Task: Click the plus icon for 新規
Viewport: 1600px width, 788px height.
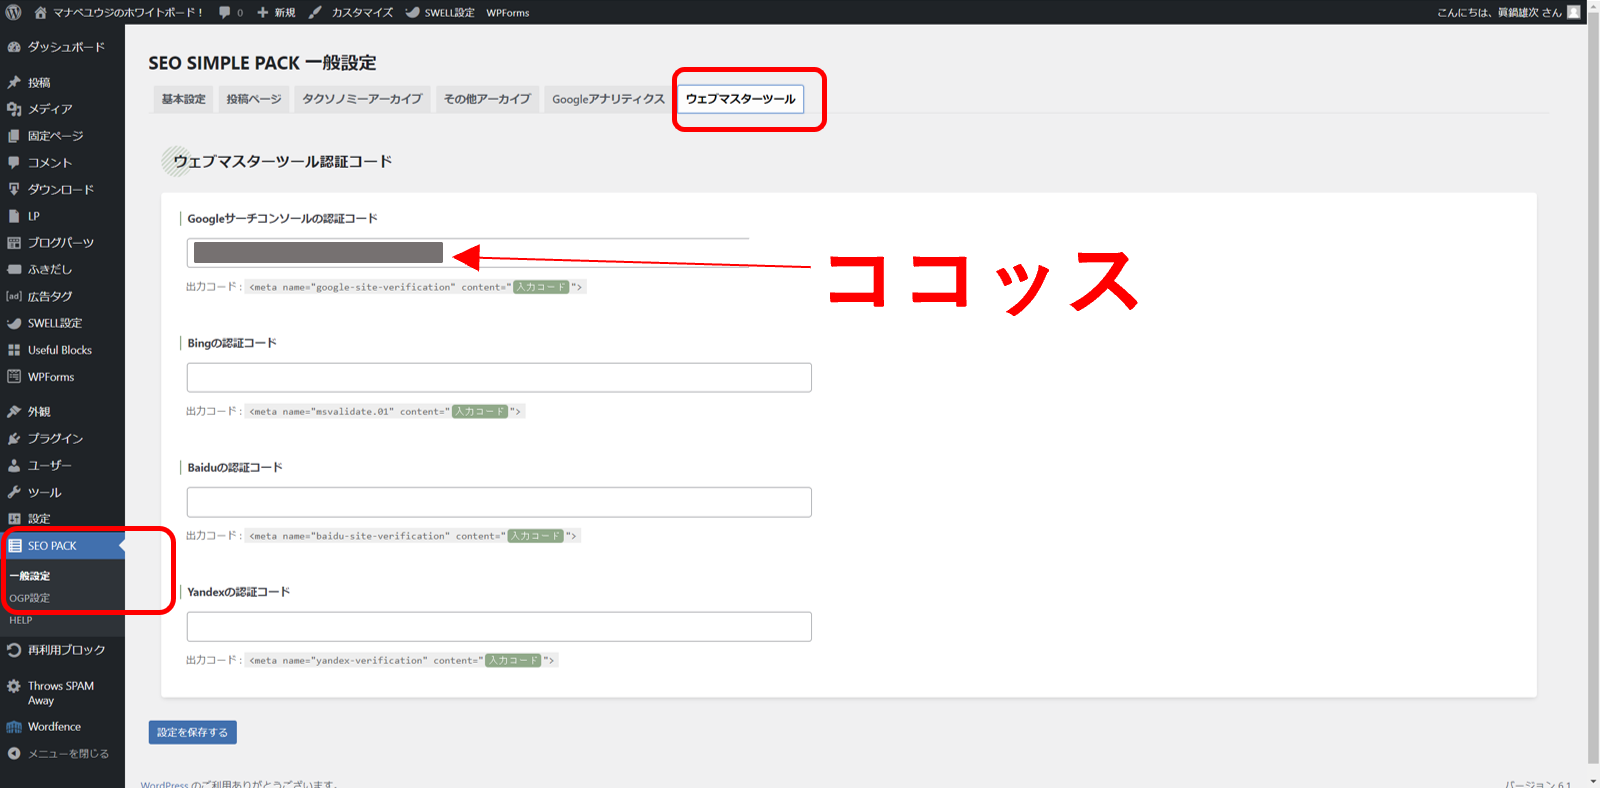Action: click(262, 12)
